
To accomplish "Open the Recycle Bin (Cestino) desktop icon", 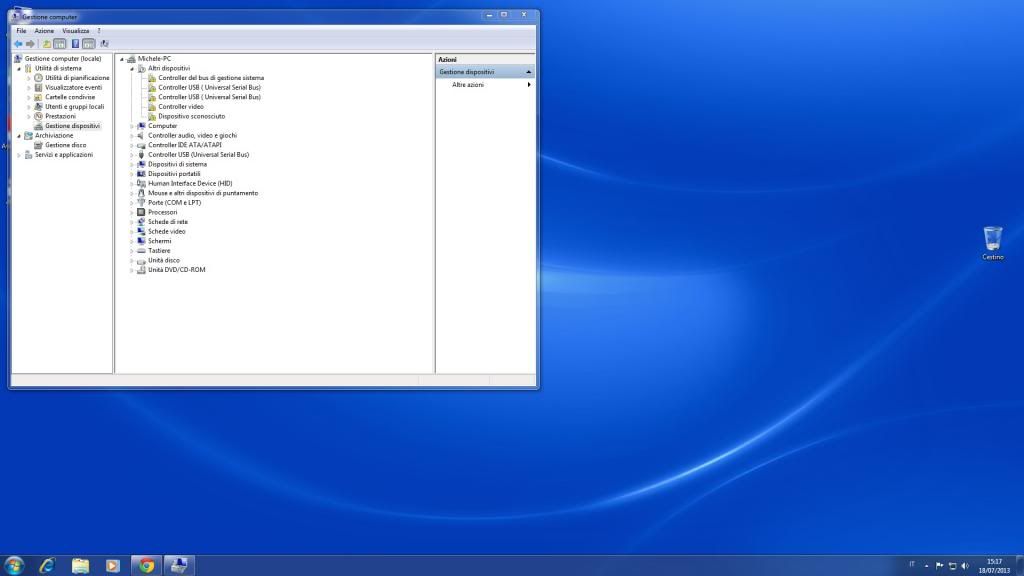I will pyautogui.click(x=992, y=242).
